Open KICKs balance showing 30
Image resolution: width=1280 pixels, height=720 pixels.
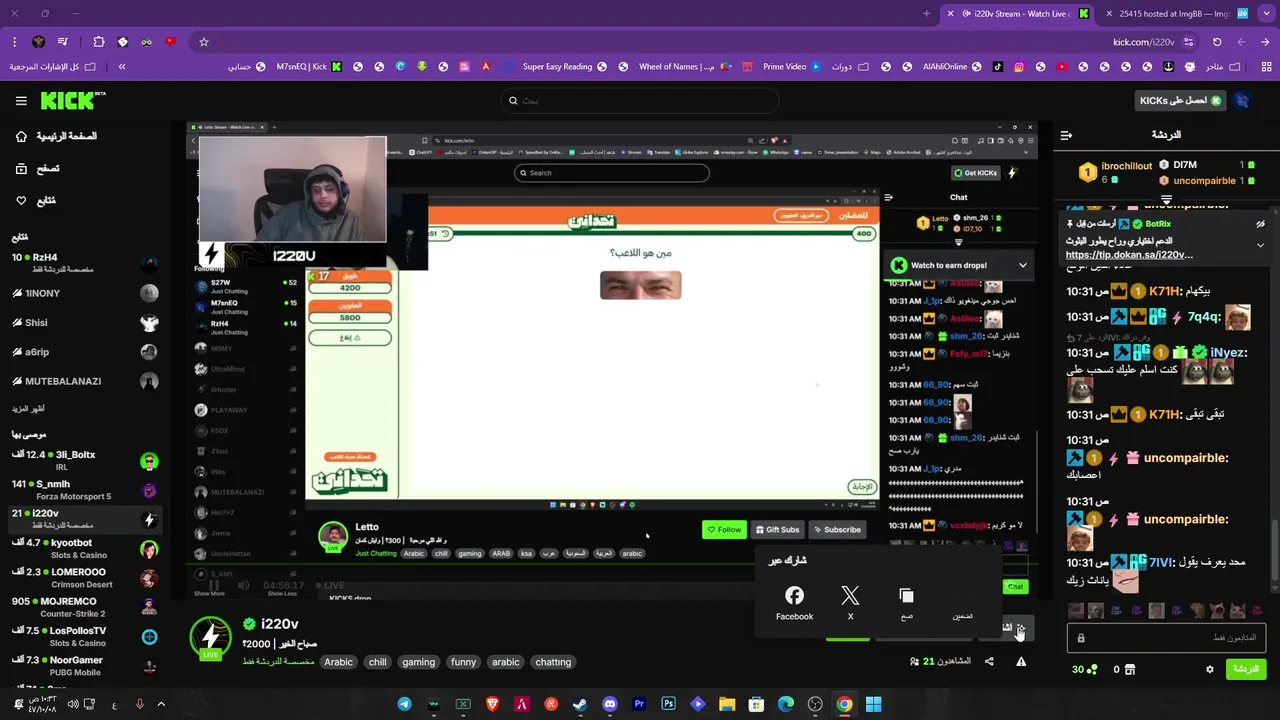1085,669
